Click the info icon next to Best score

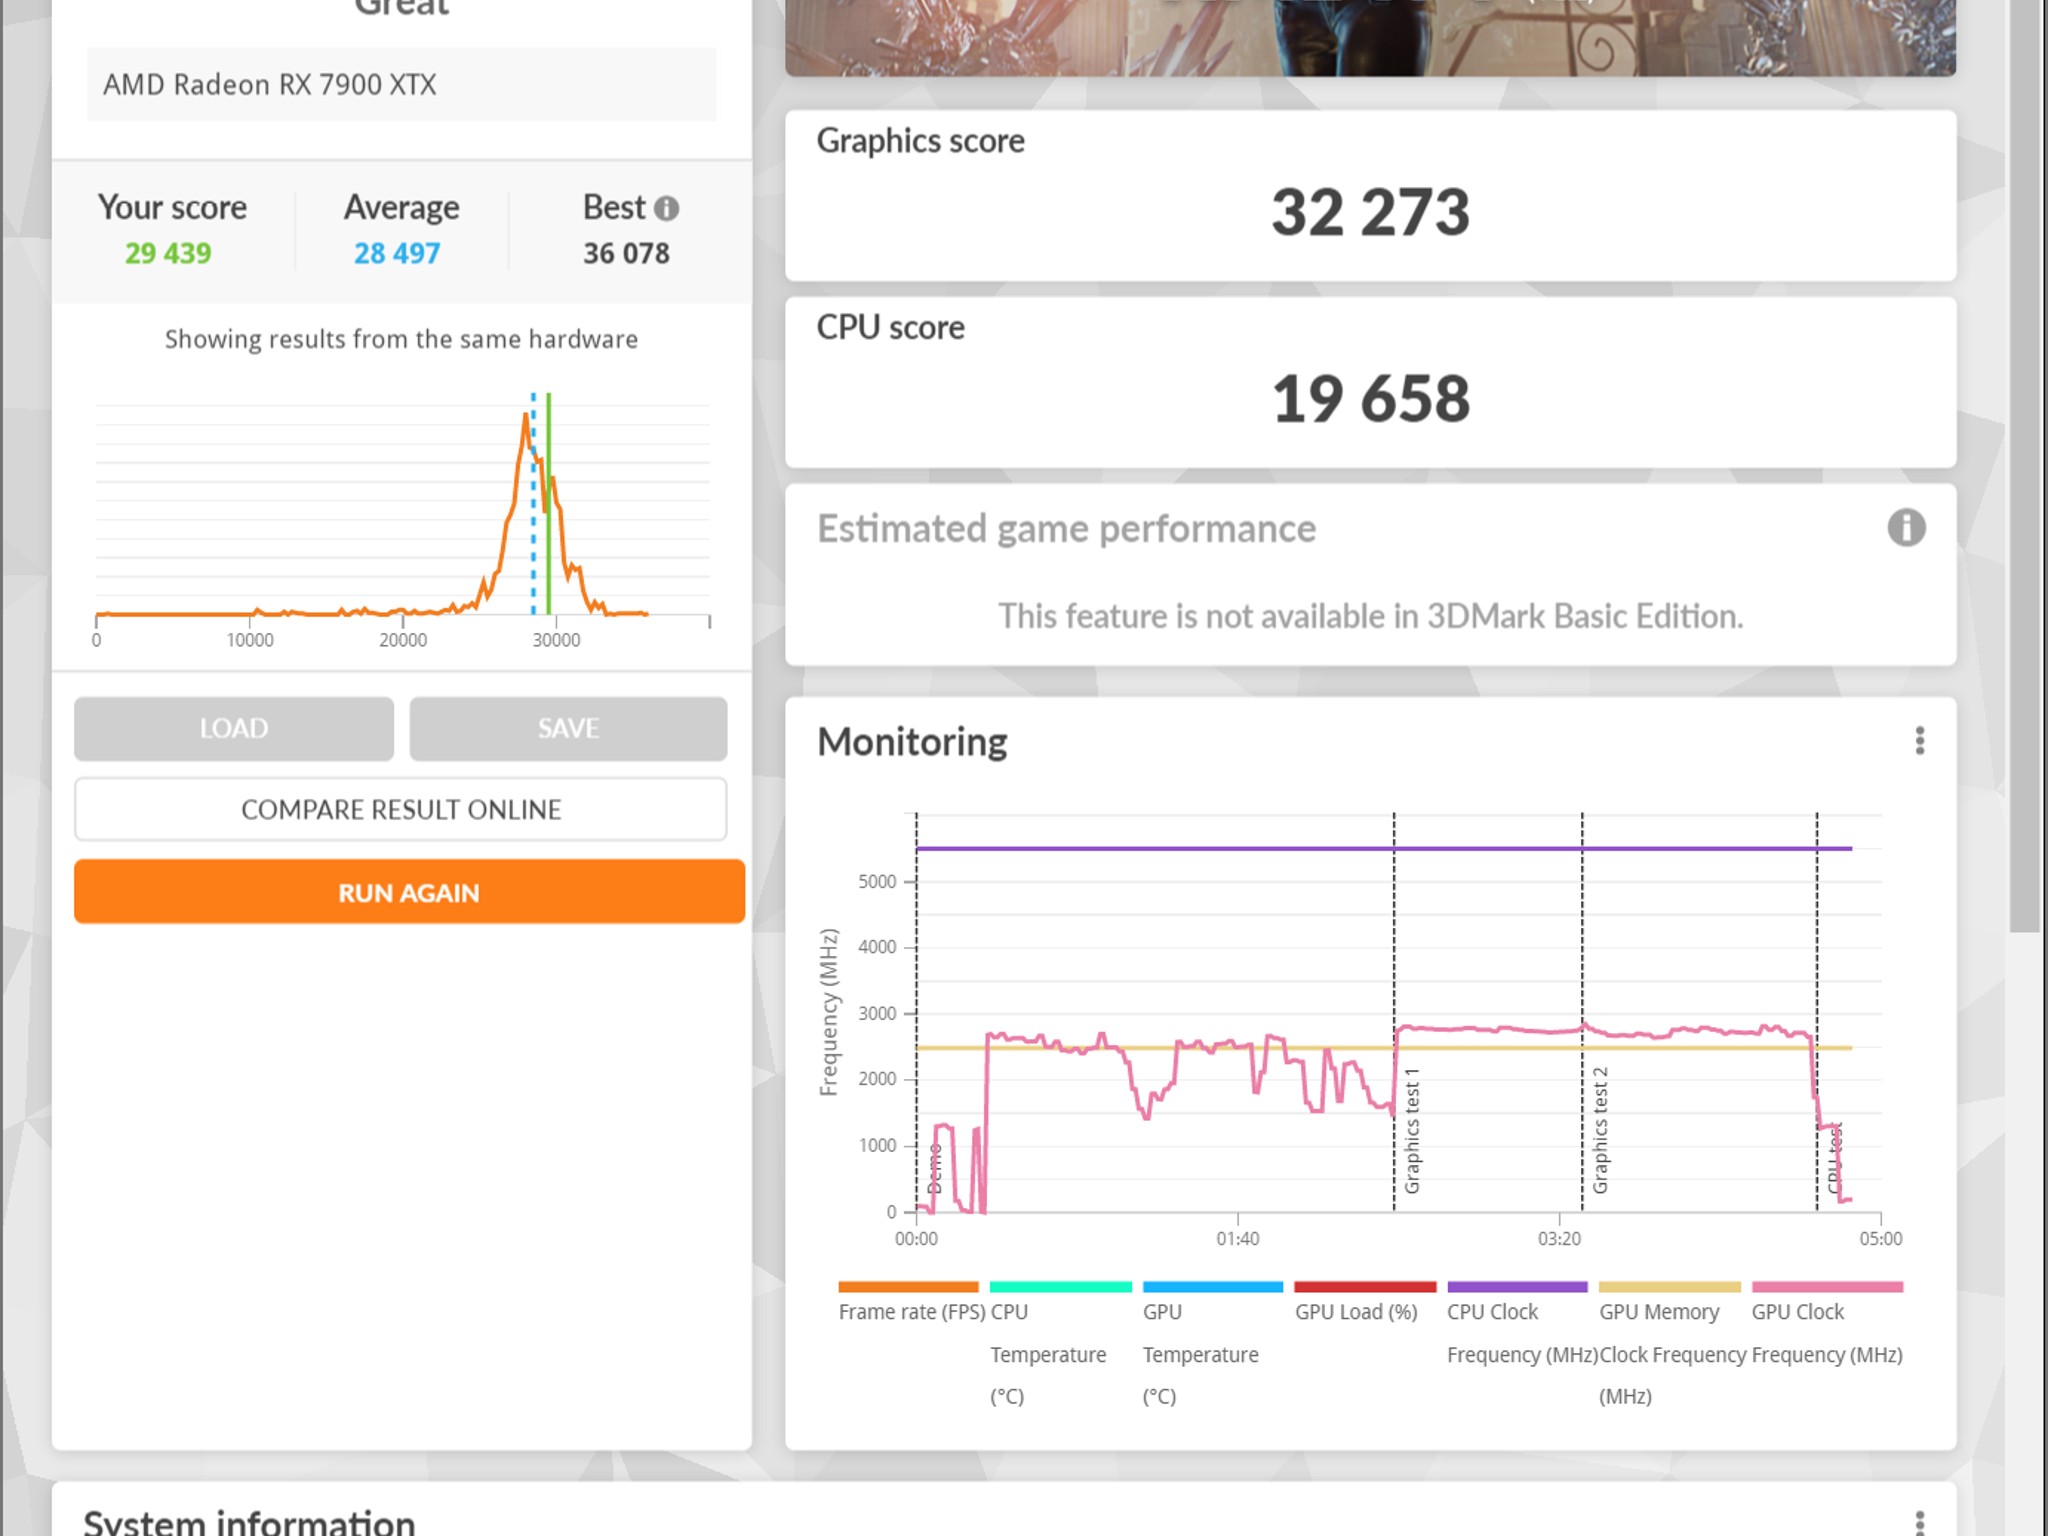(x=666, y=208)
